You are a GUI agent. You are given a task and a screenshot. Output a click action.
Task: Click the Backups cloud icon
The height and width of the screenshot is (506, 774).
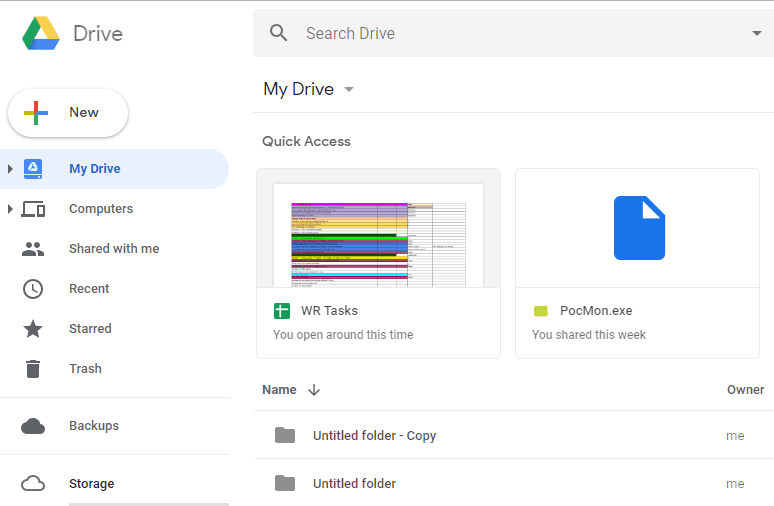pos(33,426)
